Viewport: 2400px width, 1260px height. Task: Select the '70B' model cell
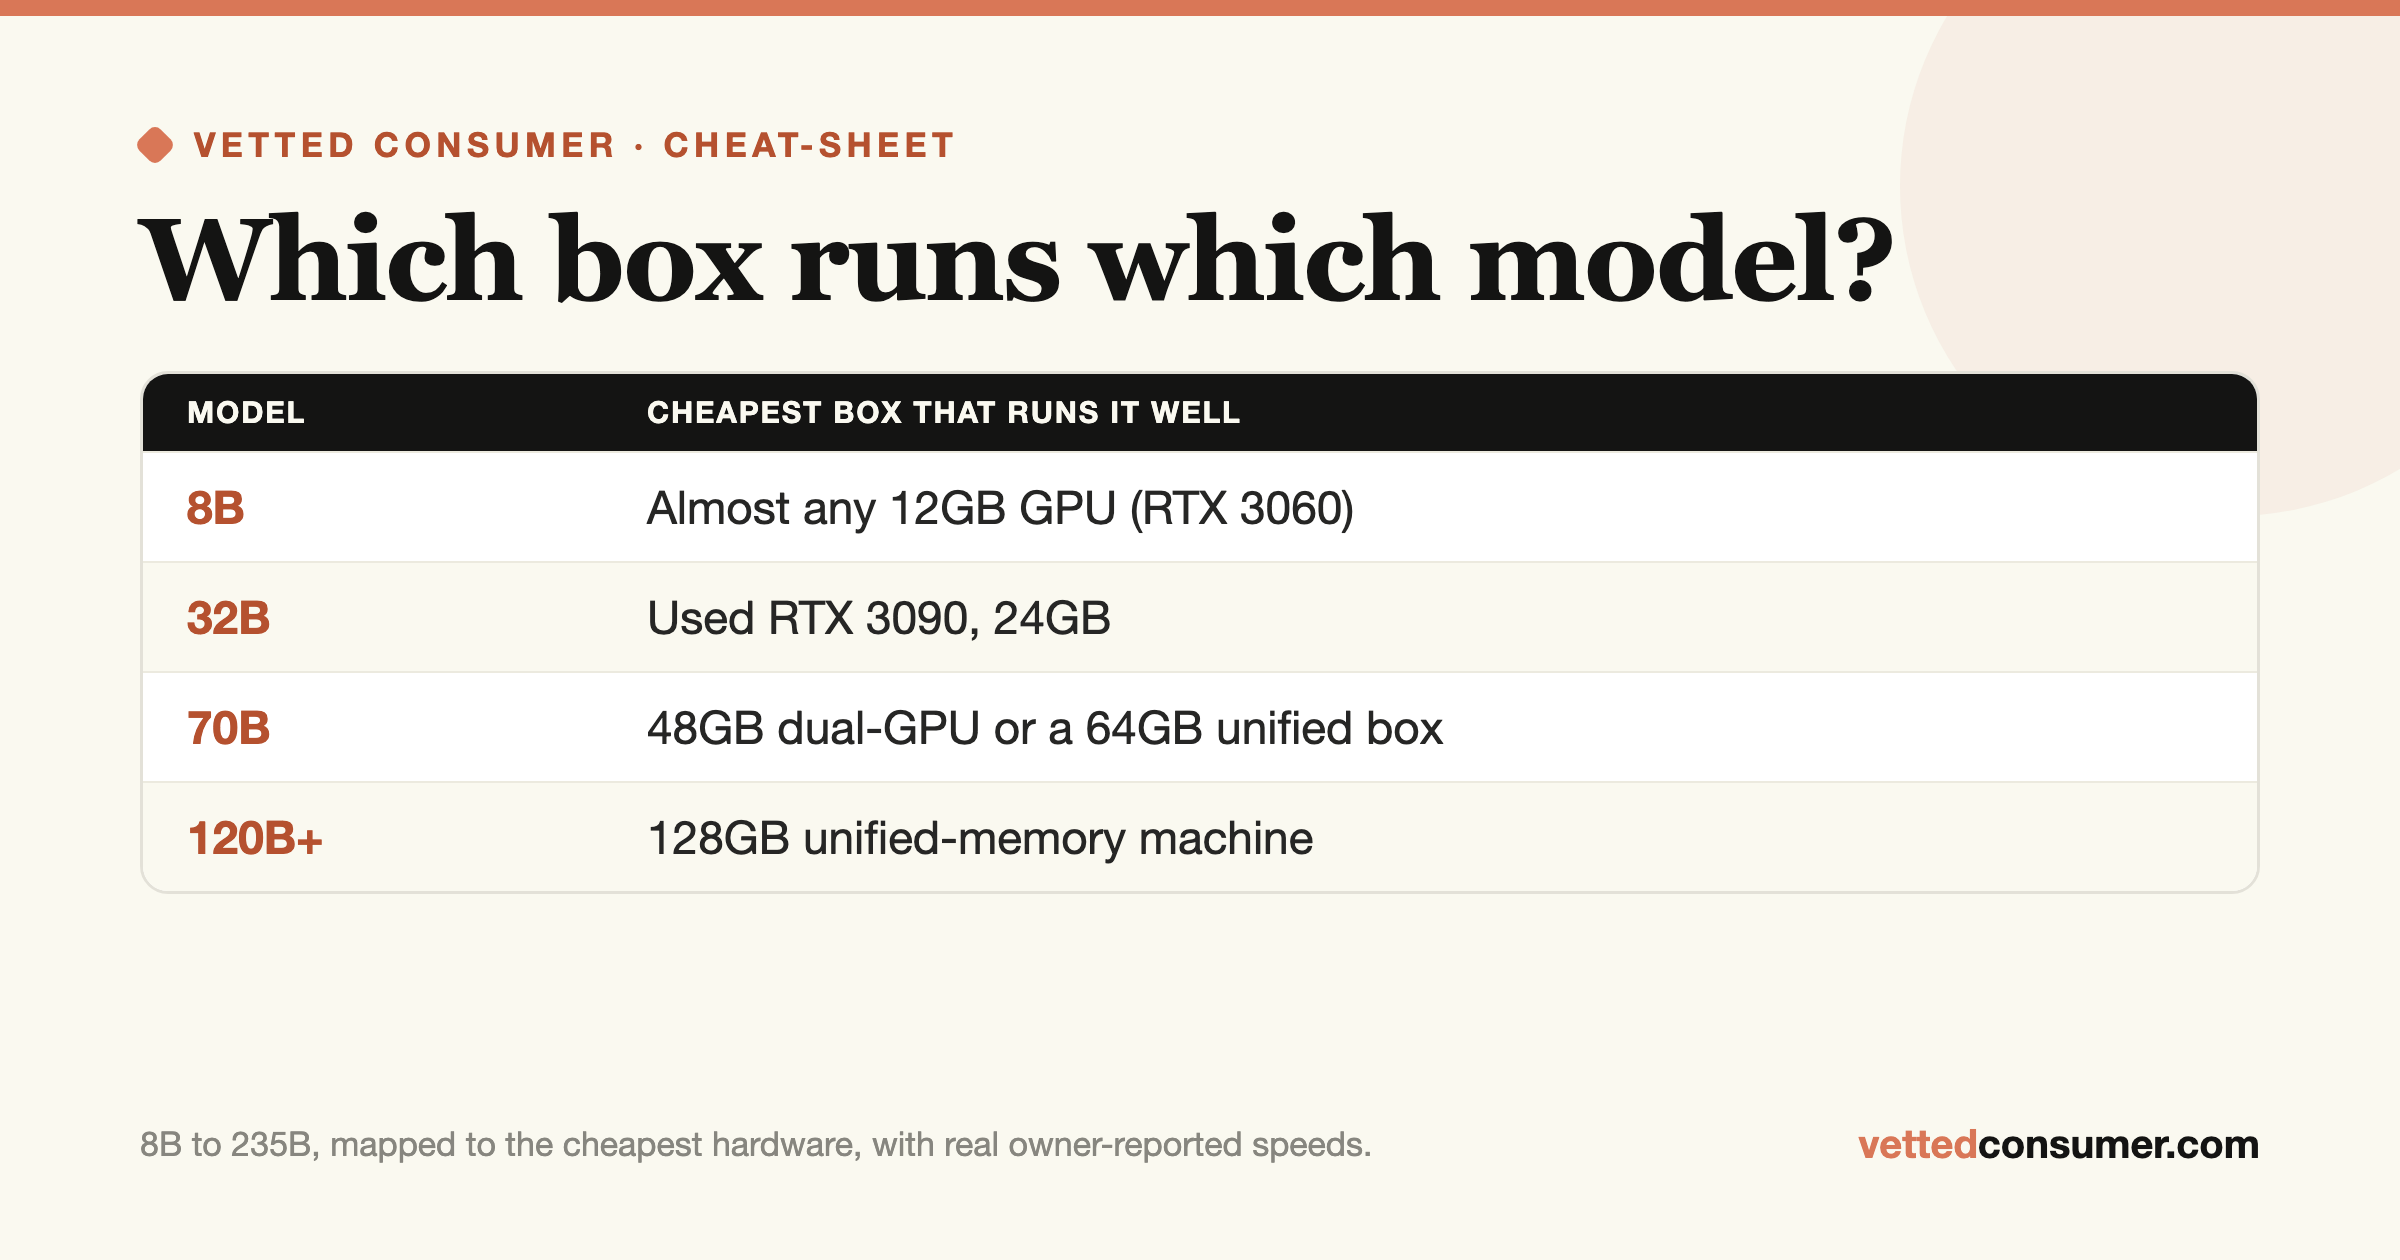point(228,728)
